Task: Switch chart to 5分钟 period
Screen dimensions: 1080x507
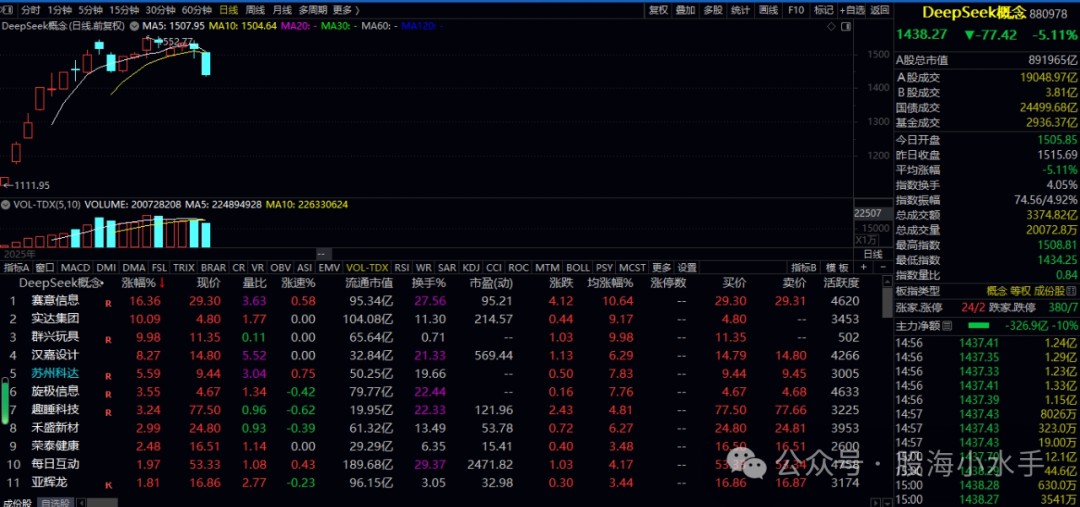Action: (90, 10)
